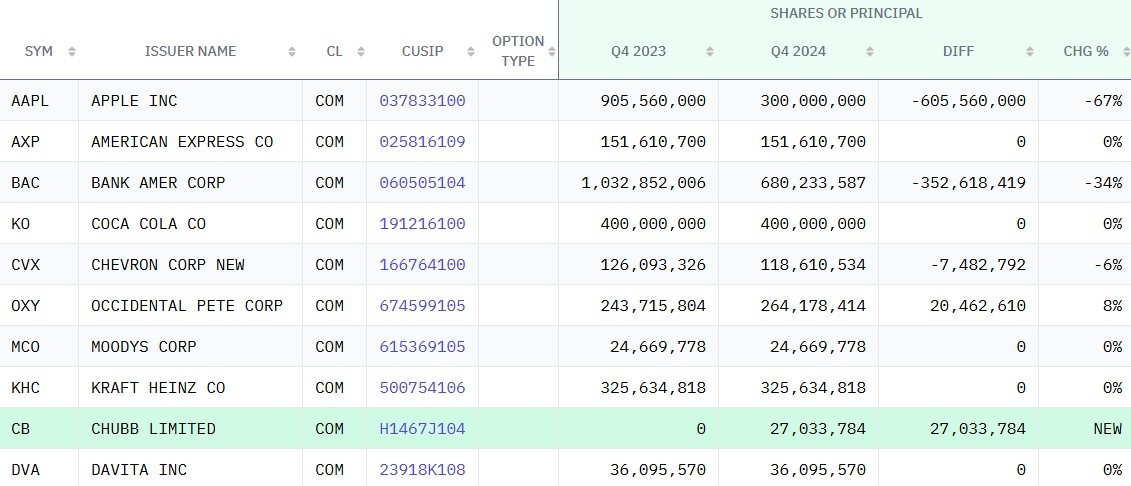Viewport: 1131px width, 486px height.
Task: Click DaVita CUSIP link 23918K108
Action: coord(422,470)
